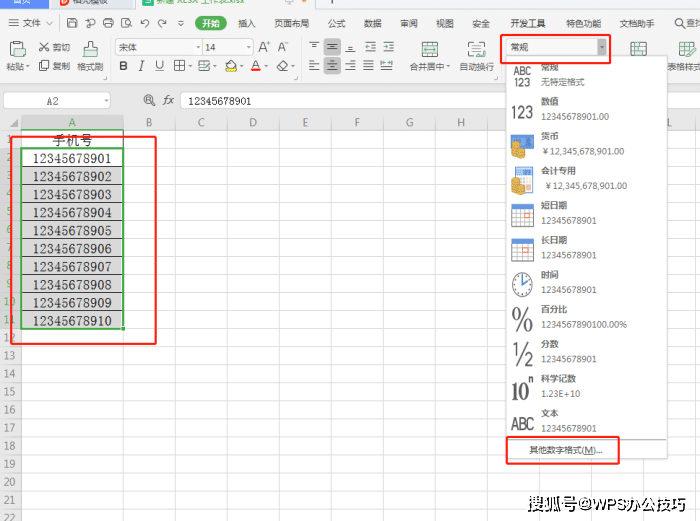This screenshot has height=521, width=700.
Task: Select the 会计专用 accounting format
Action: coord(587,179)
